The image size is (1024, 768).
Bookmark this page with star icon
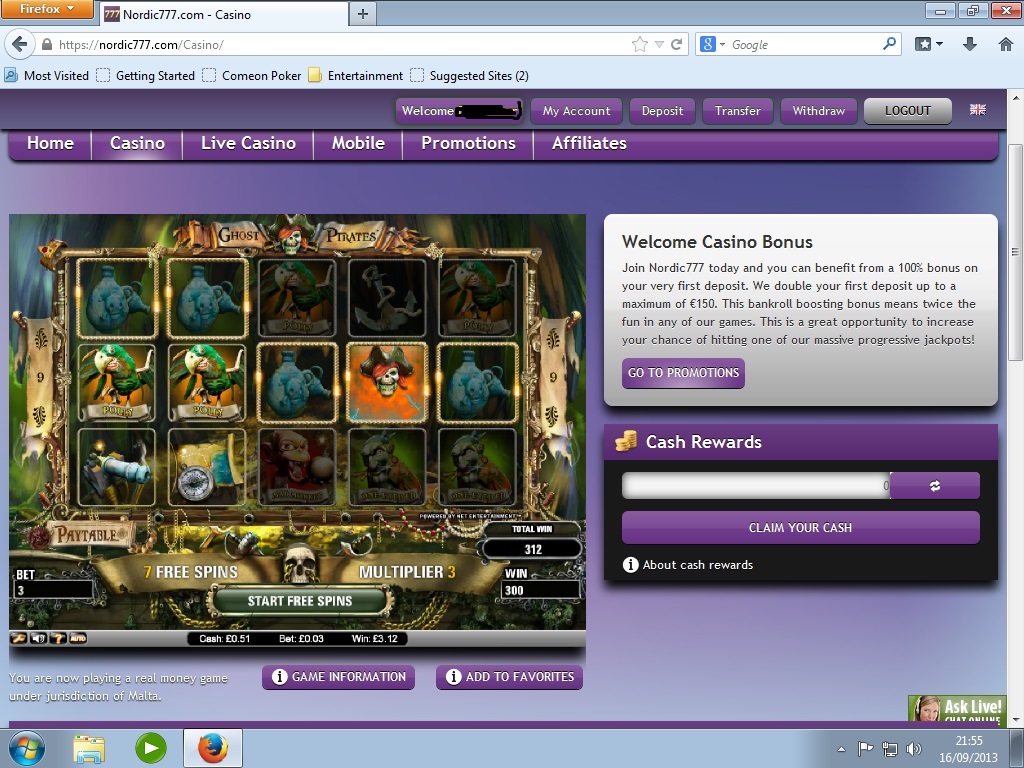pyautogui.click(x=640, y=44)
